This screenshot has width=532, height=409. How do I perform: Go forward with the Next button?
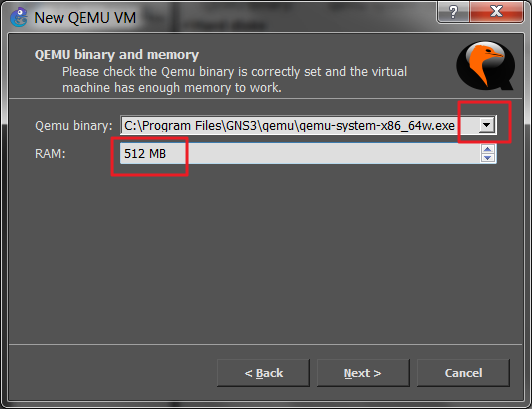coord(363,373)
